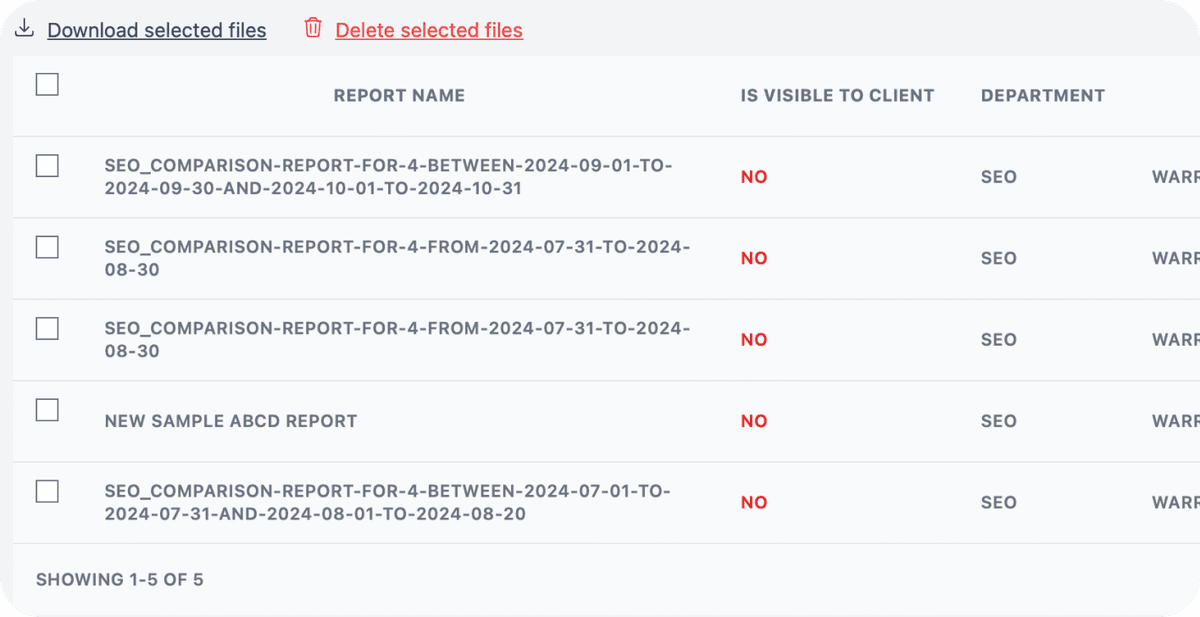1200x617 pixels.
Task: Click the NO visibility value for the 2024-07-01 report
Action: (754, 503)
